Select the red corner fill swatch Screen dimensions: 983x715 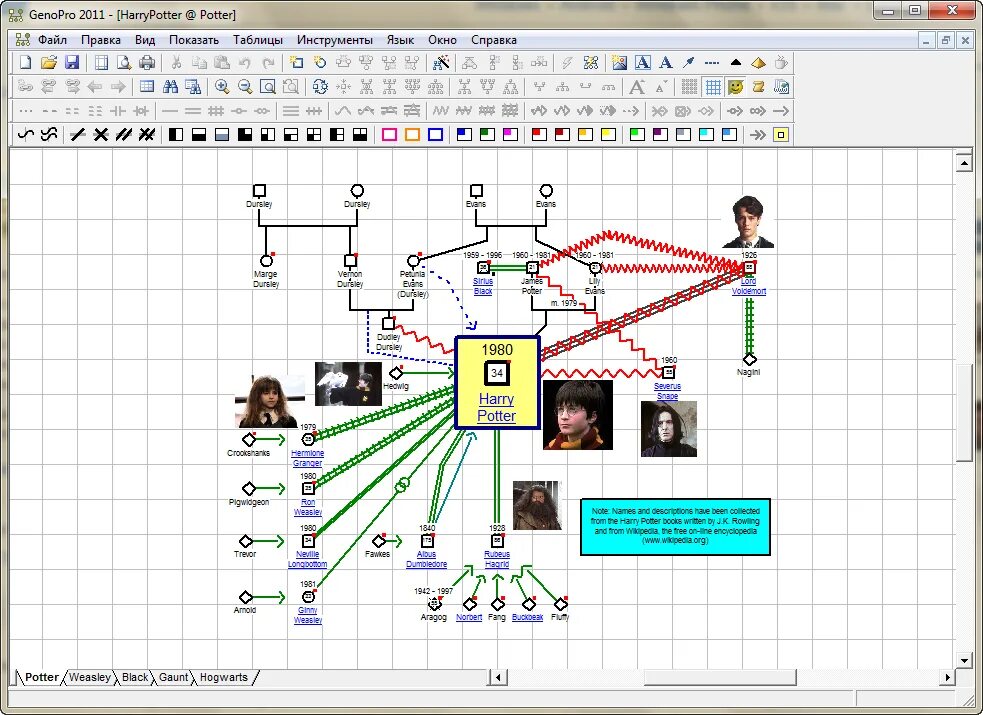pyautogui.click(x=539, y=134)
